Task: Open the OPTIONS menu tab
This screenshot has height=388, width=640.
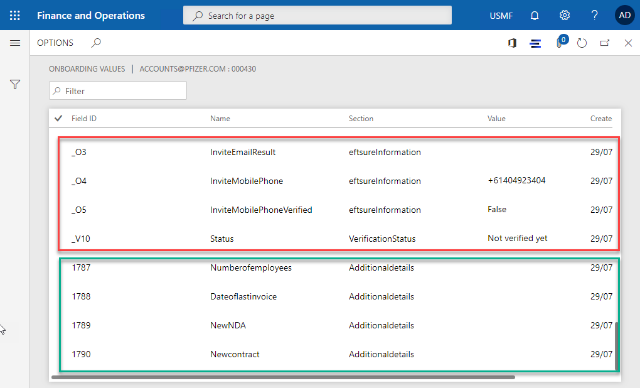Action: click(x=55, y=43)
